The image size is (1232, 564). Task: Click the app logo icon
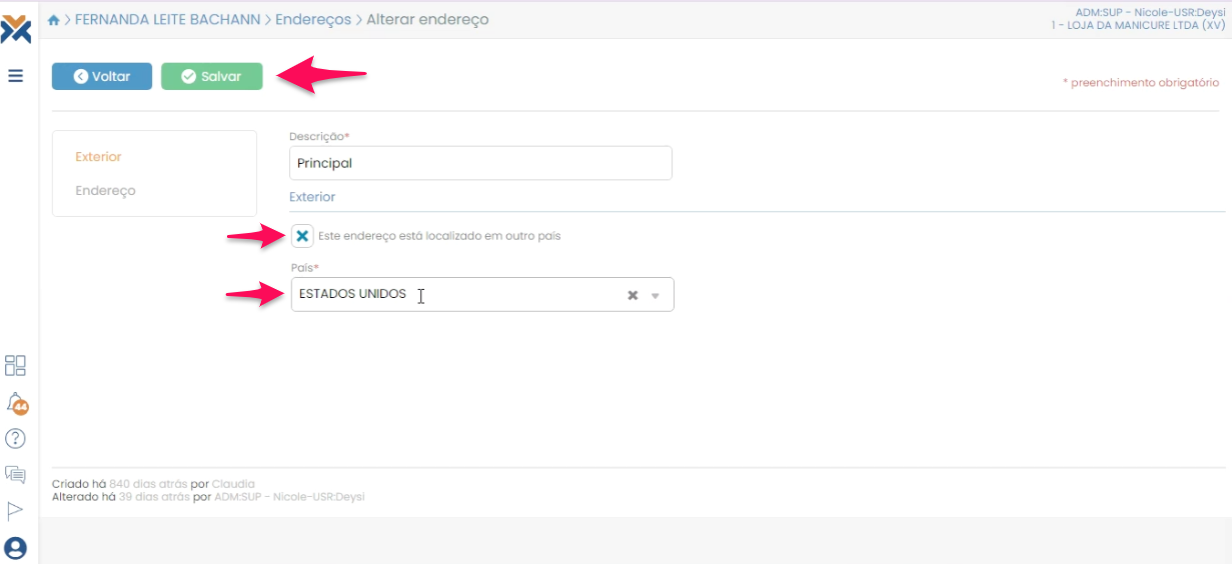[16, 29]
